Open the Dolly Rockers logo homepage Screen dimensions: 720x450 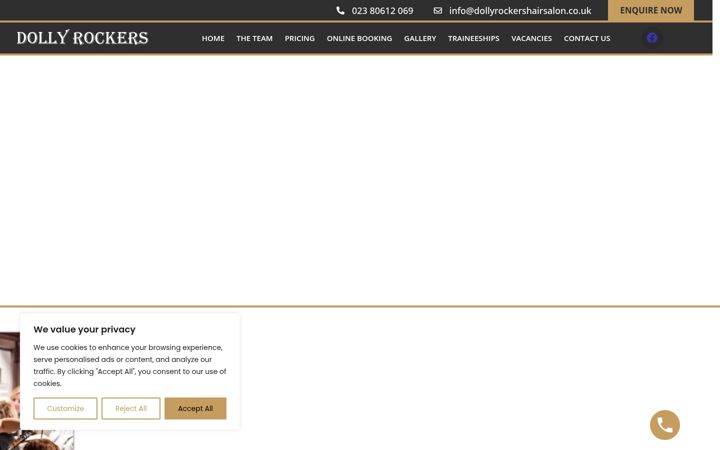pos(82,38)
